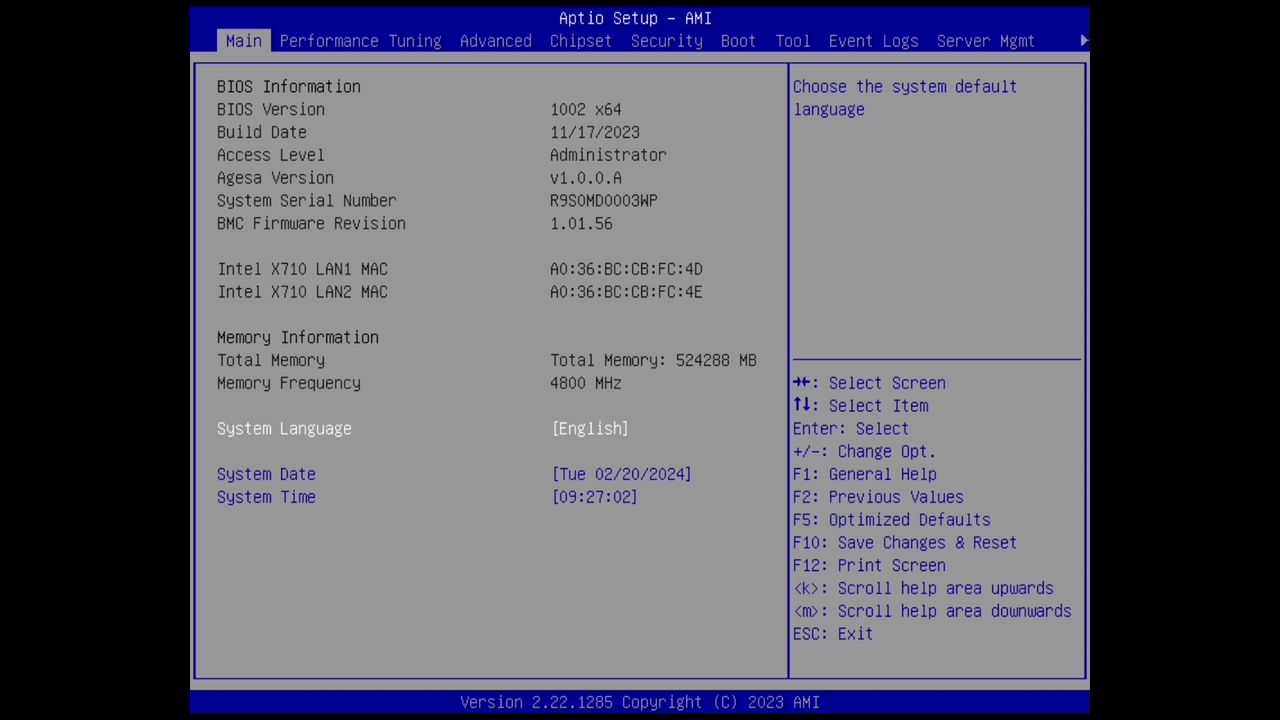
Task: Click the F12: Print Screen hint
Action: pyautogui.click(x=869, y=566)
